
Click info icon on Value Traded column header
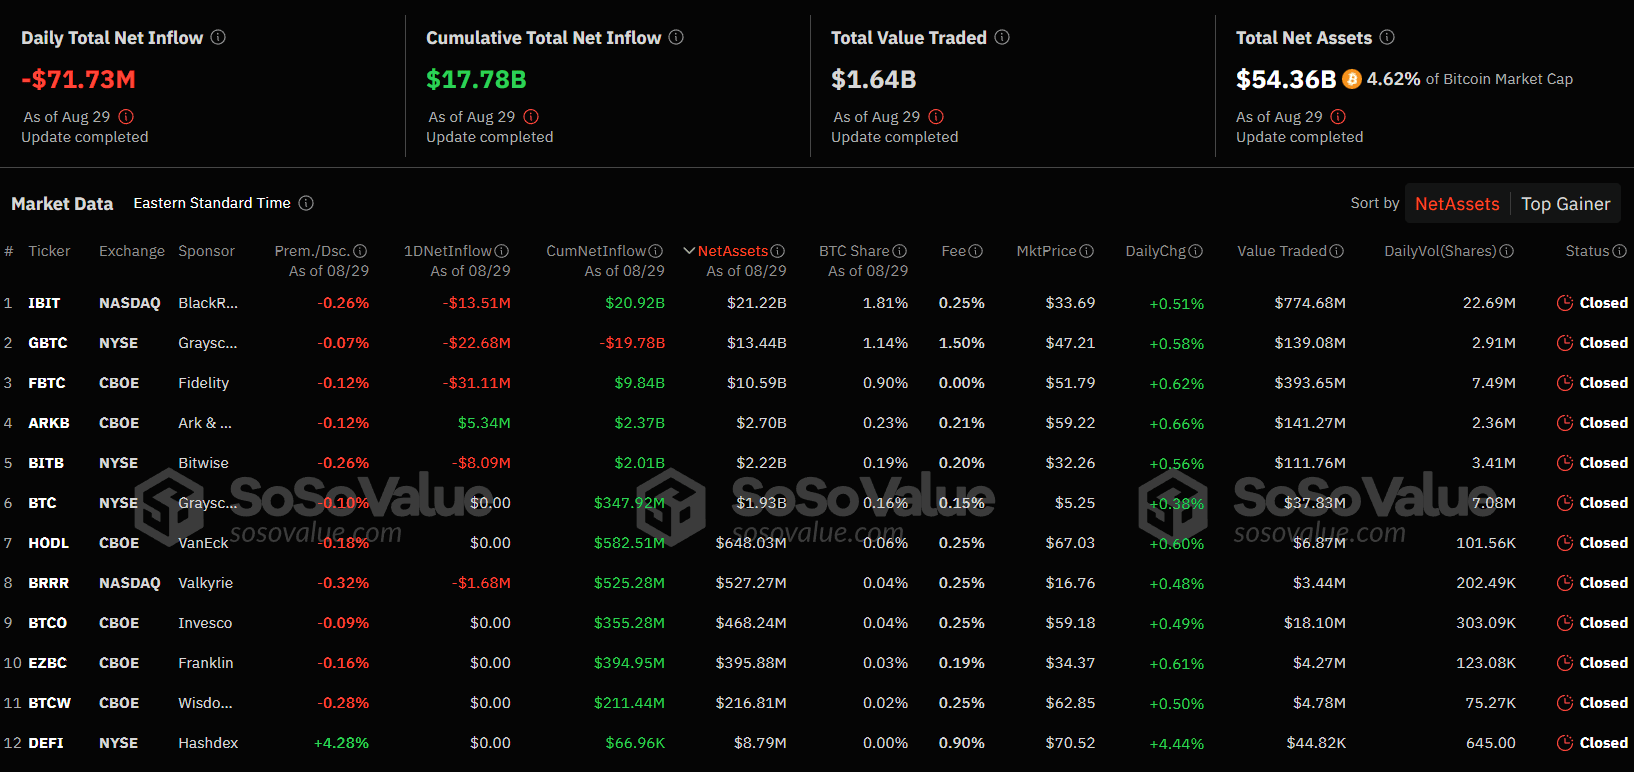[1337, 251]
